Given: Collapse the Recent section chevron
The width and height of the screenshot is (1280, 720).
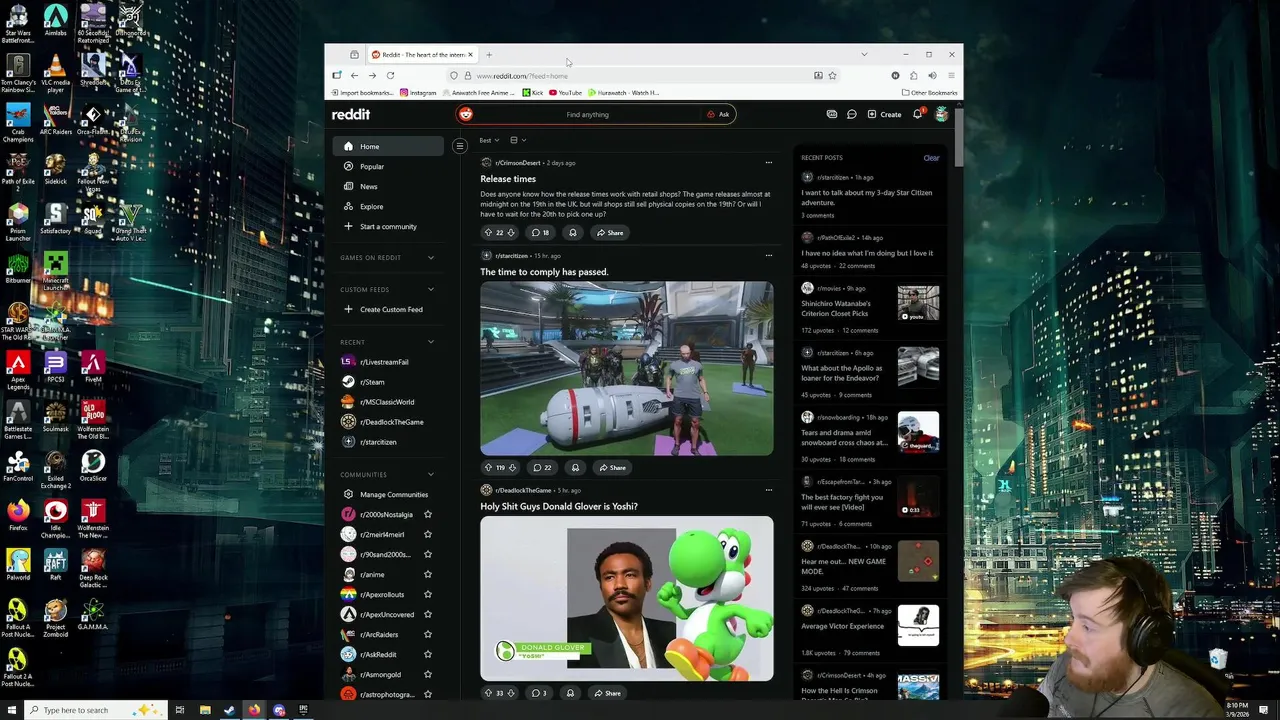Looking at the screenshot, I should (431, 342).
